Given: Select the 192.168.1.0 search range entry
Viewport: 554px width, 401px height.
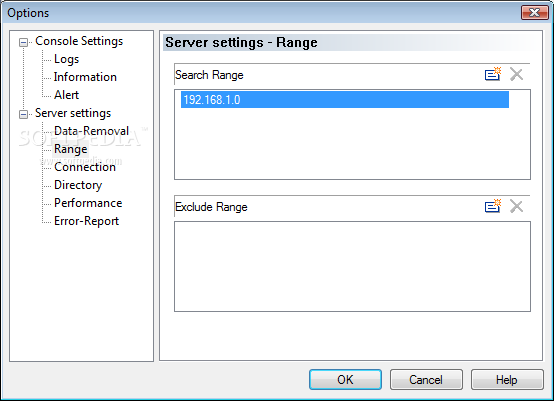Looking at the screenshot, I should [345, 100].
